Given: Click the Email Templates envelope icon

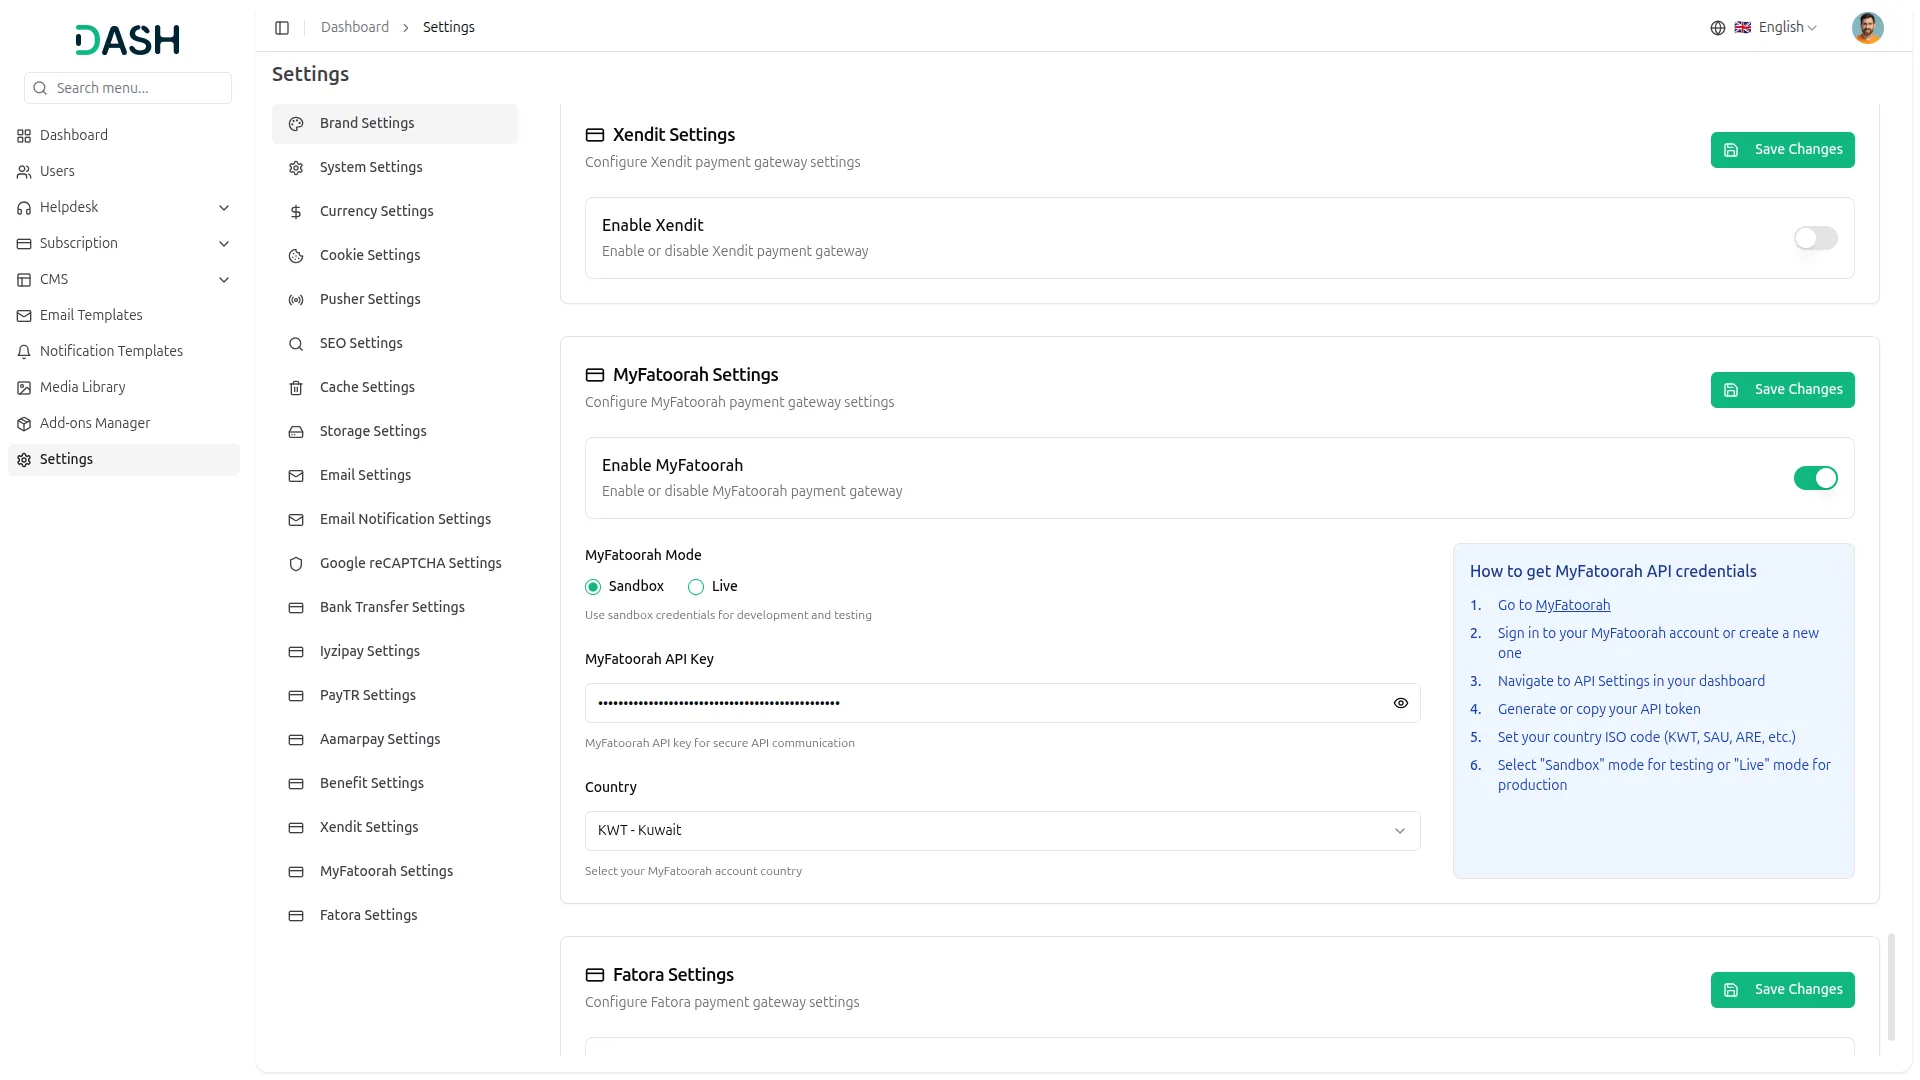Looking at the screenshot, I should pyautogui.click(x=24, y=316).
